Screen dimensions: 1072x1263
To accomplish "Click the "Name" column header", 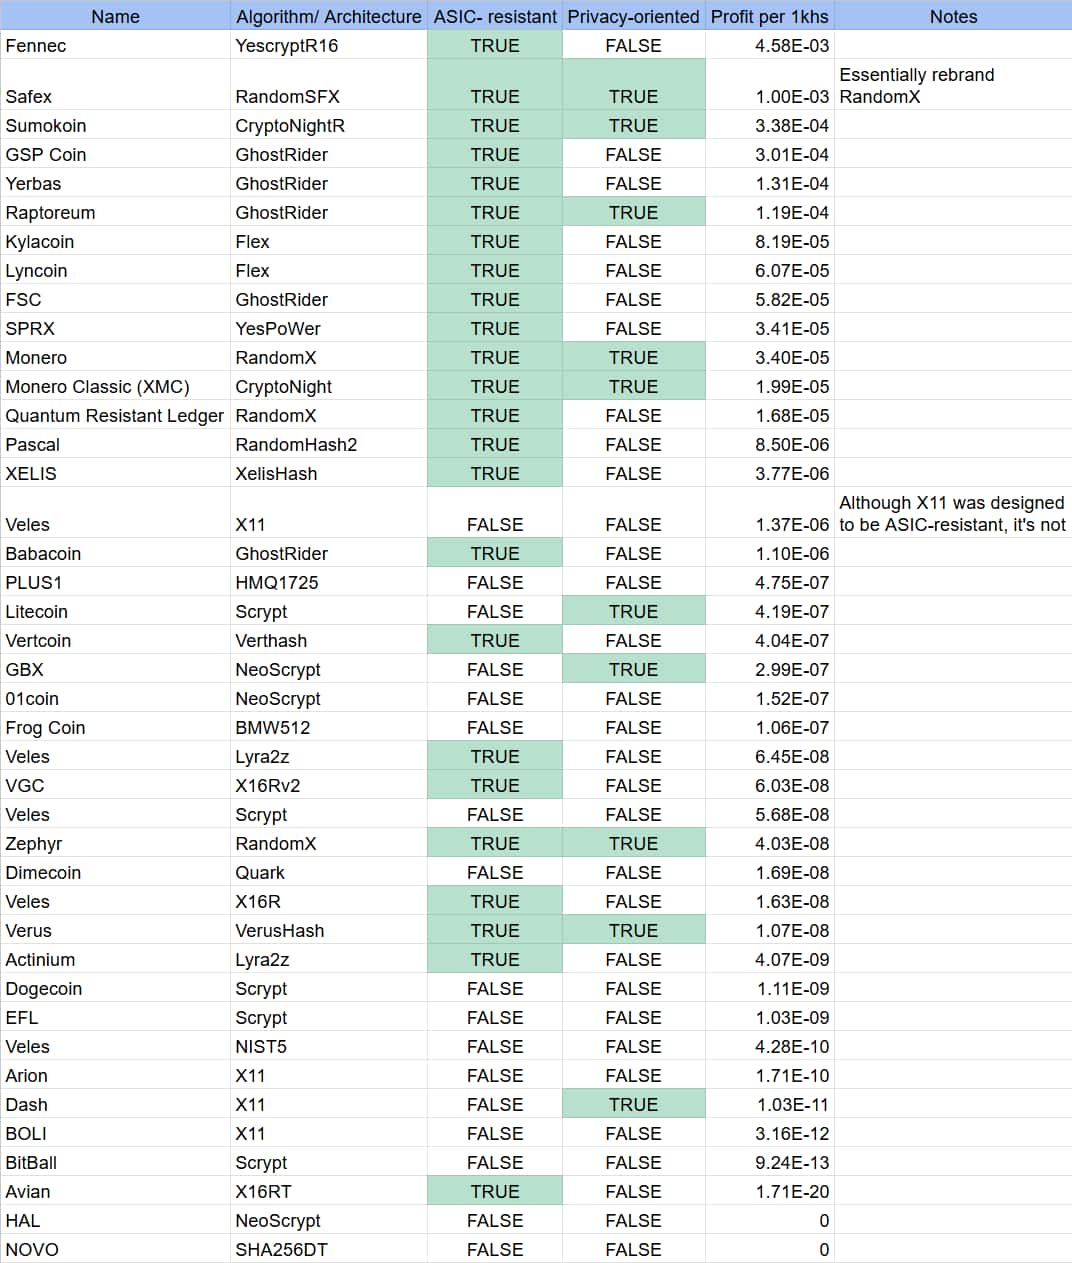I will tap(115, 16).
